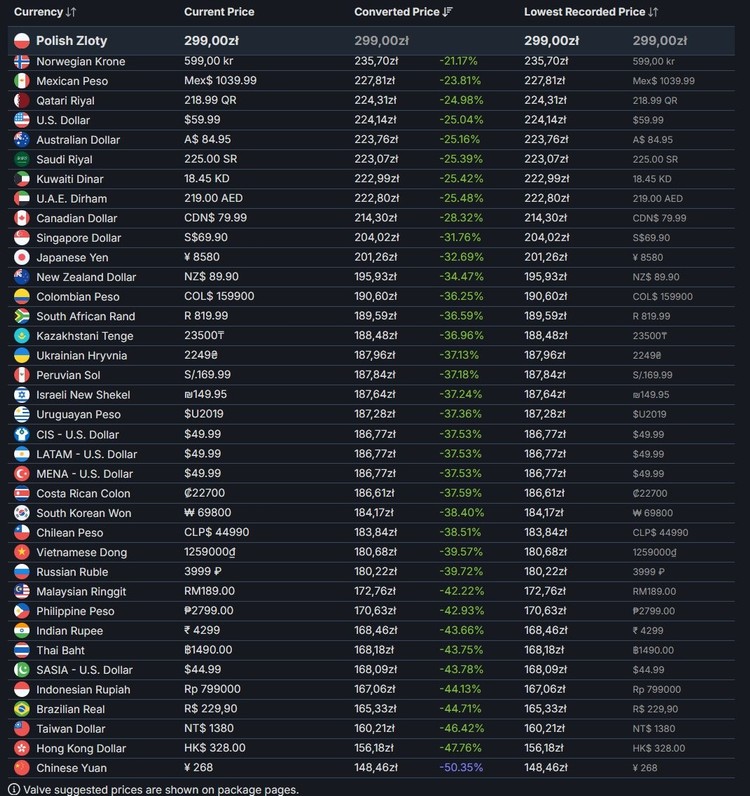The width and height of the screenshot is (750, 796).
Task: Select the Malaysian Ringgit row name
Action: 81,592
